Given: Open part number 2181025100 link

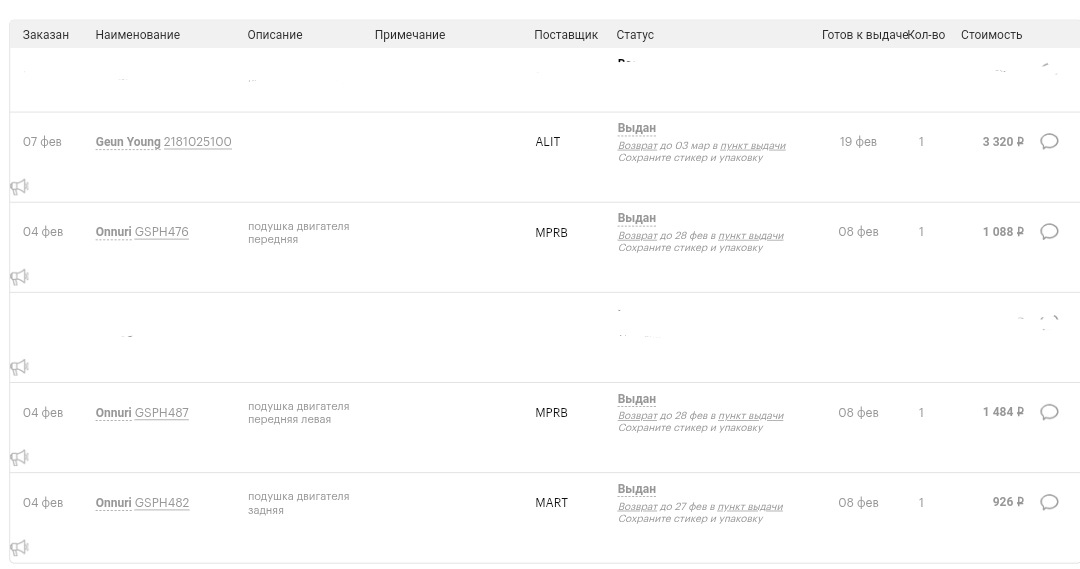Looking at the screenshot, I should click(x=197, y=142).
